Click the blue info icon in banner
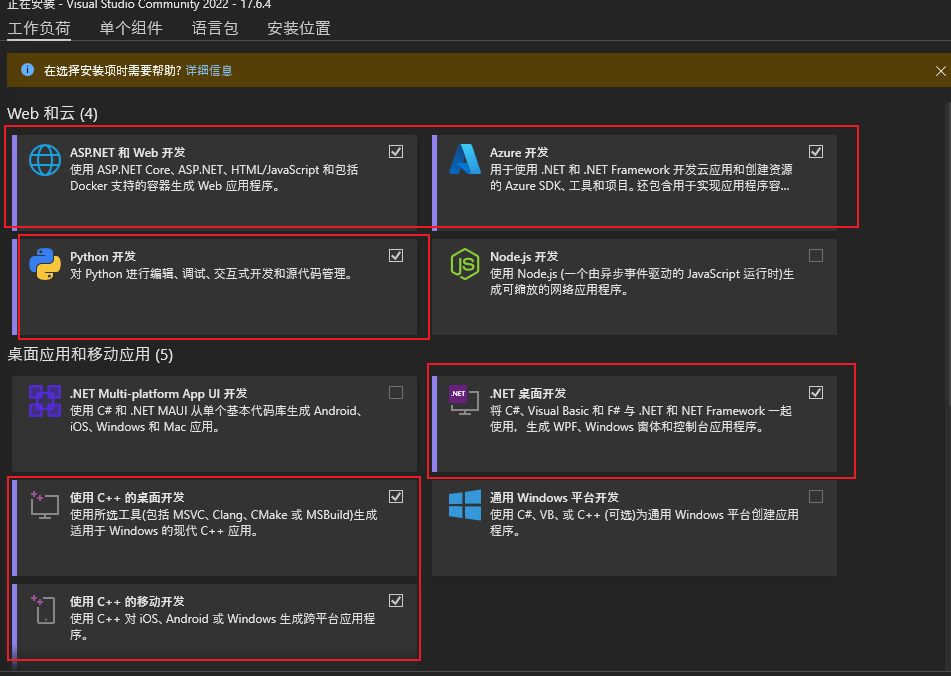This screenshot has width=951, height=676. [x=27, y=70]
